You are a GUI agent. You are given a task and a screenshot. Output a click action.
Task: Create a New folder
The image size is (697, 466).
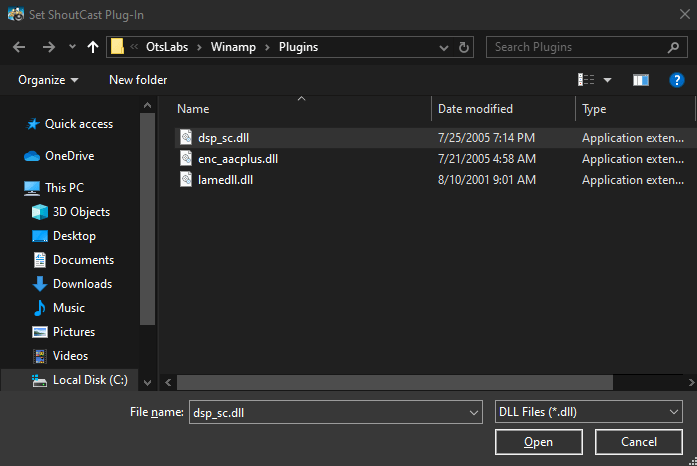tap(138, 80)
